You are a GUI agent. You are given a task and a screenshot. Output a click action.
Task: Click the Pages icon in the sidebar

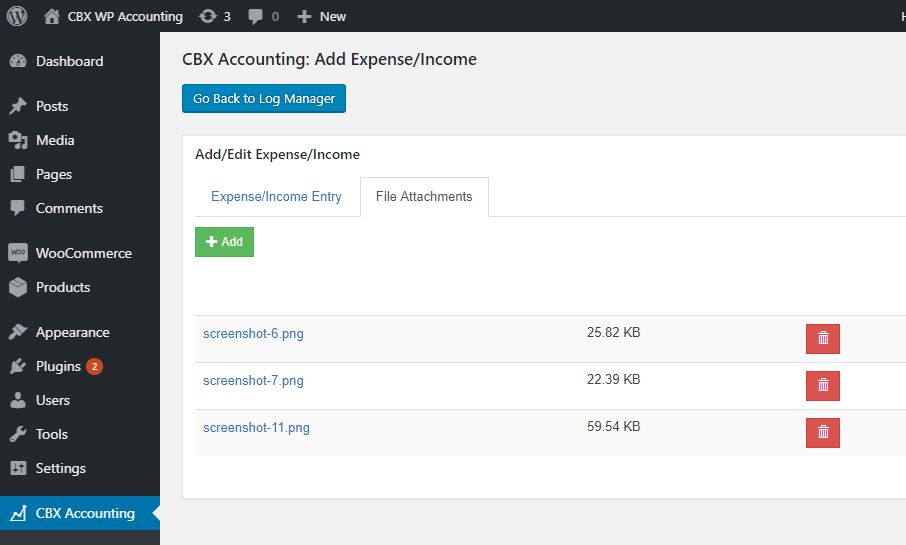pyautogui.click(x=18, y=174)
